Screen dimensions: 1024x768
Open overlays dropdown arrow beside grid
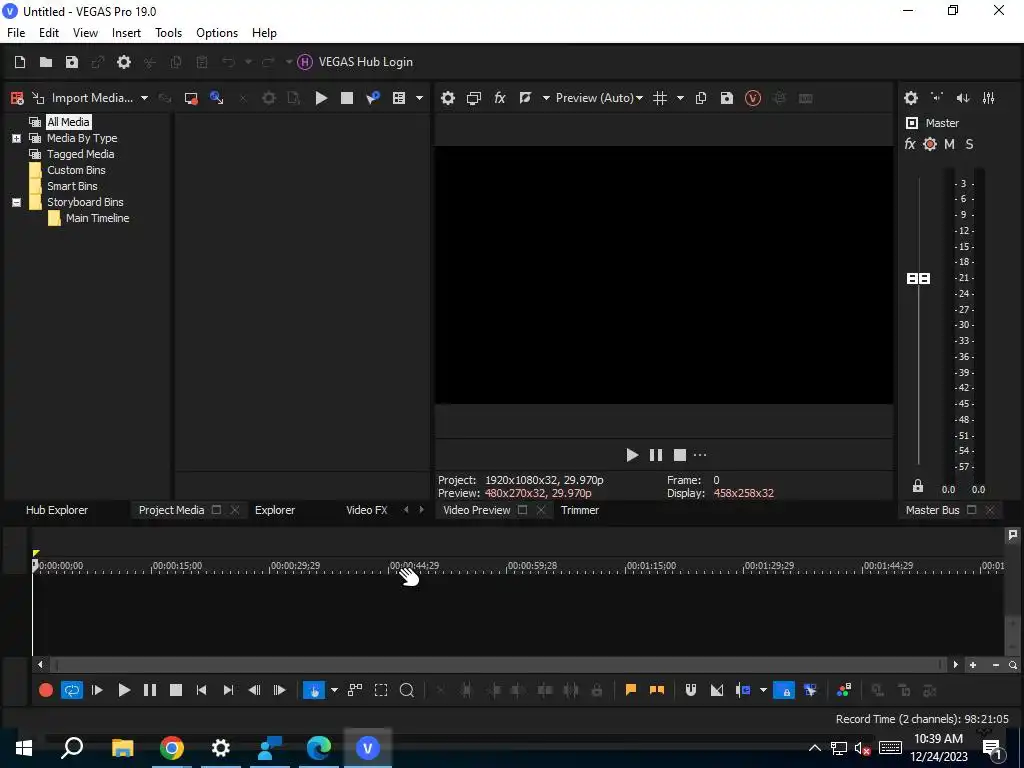click(x=680, y=98)
